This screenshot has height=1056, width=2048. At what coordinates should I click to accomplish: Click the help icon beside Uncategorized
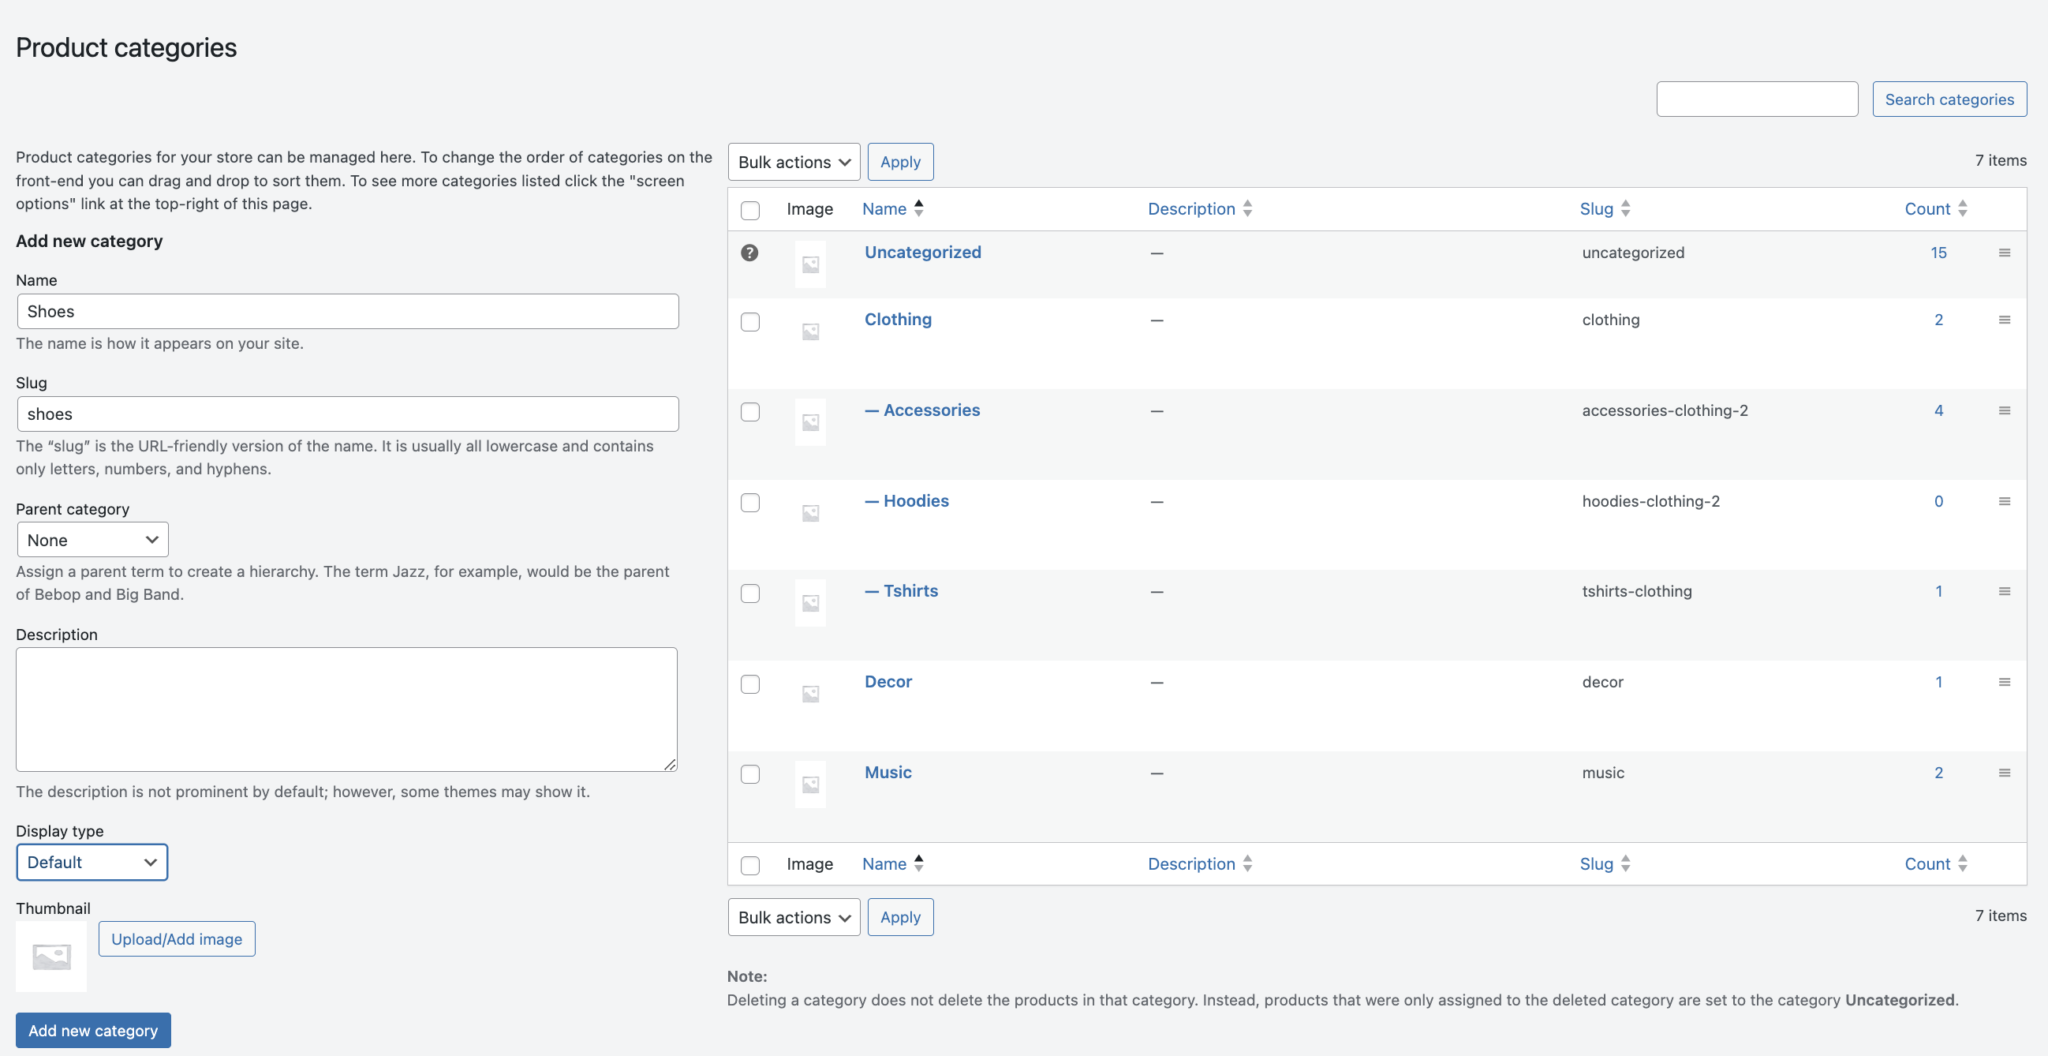coord(750,252)
